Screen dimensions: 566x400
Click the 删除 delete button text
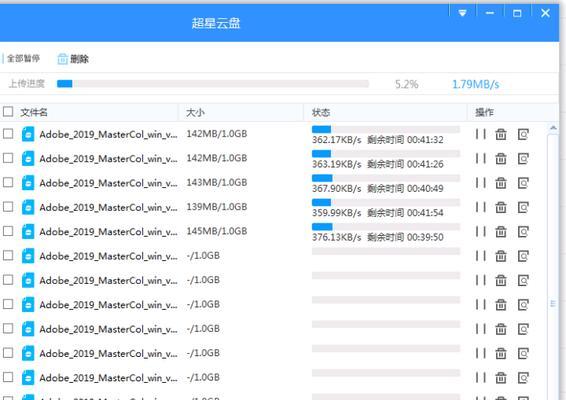pos(79,59)
